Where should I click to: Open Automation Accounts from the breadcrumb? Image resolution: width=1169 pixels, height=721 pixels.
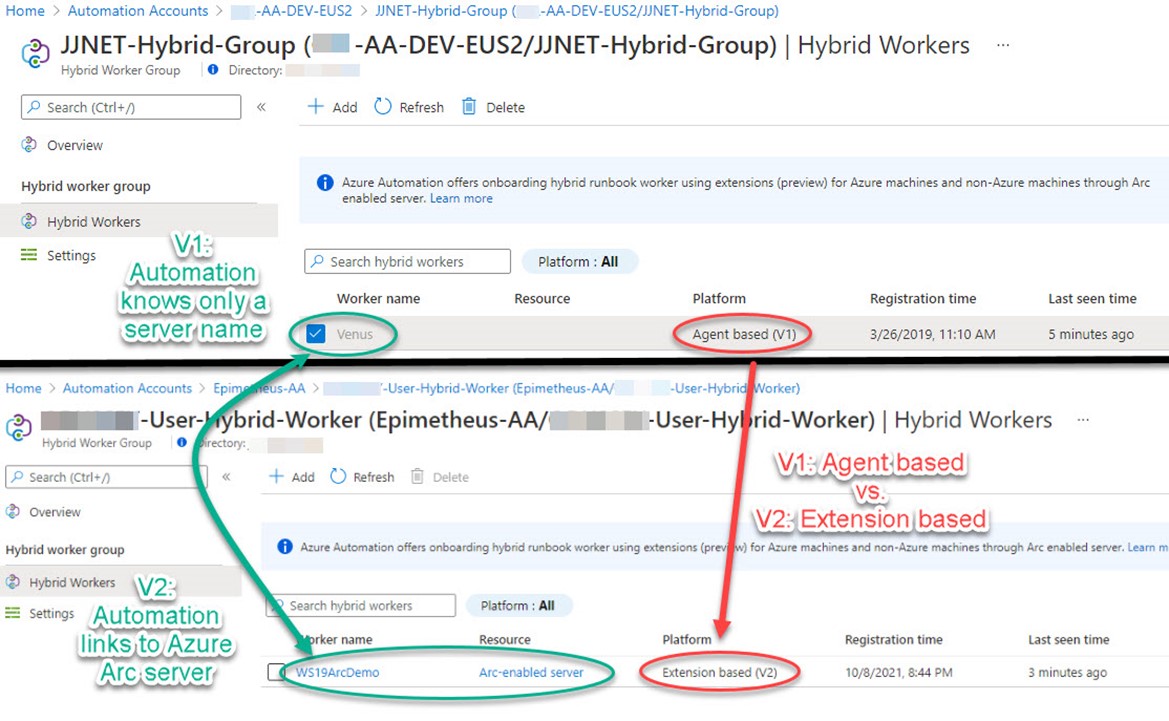pyautogui.click(x=138, y=10)
